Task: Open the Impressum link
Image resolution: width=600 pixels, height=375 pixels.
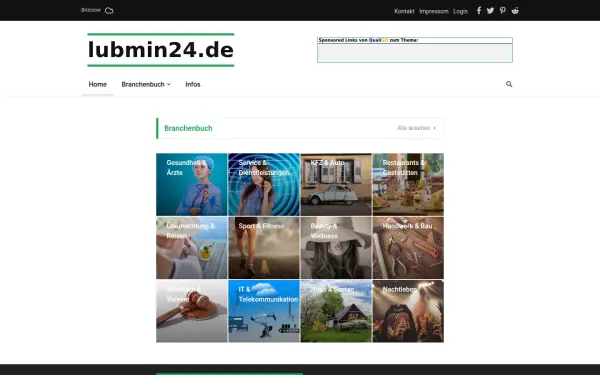Action: [434, 11]
